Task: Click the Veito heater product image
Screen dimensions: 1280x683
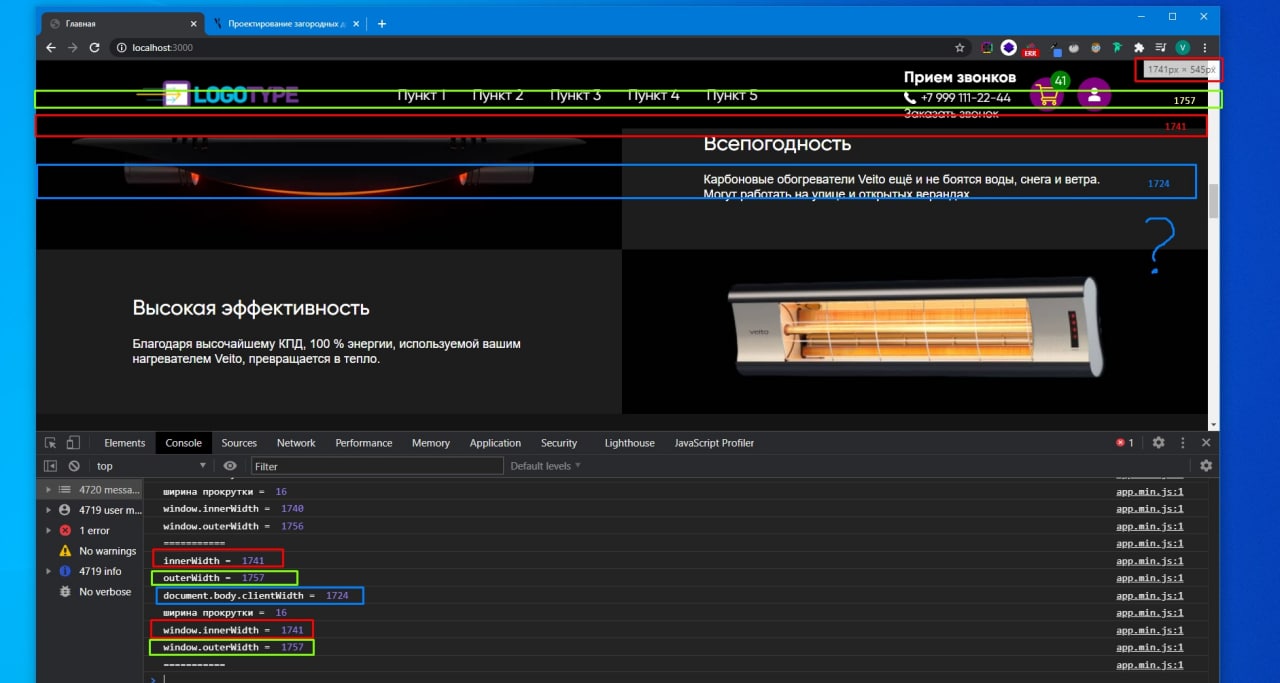Action: pyautogui.click(x=914, y=328)
